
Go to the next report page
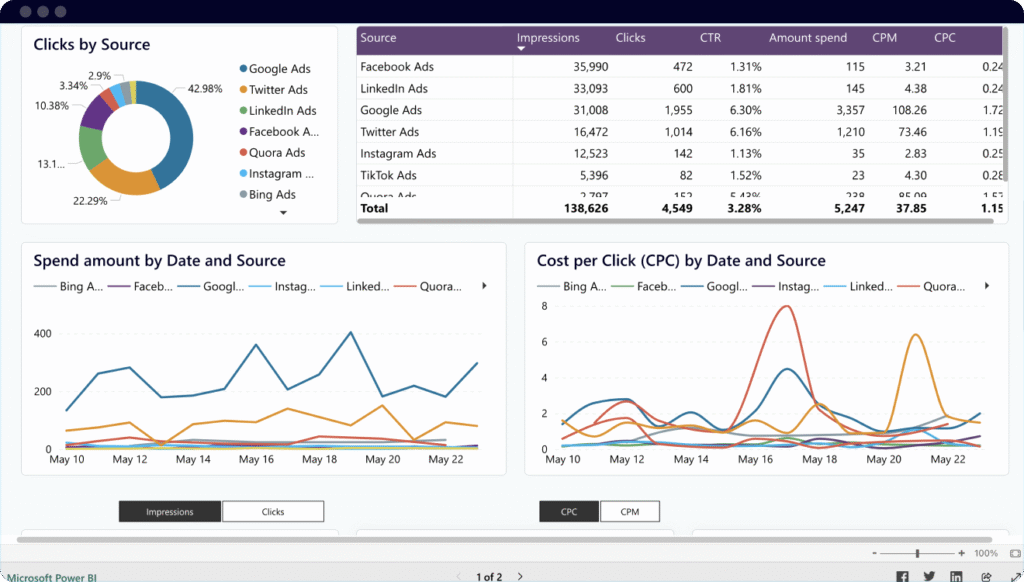(520, 576)
